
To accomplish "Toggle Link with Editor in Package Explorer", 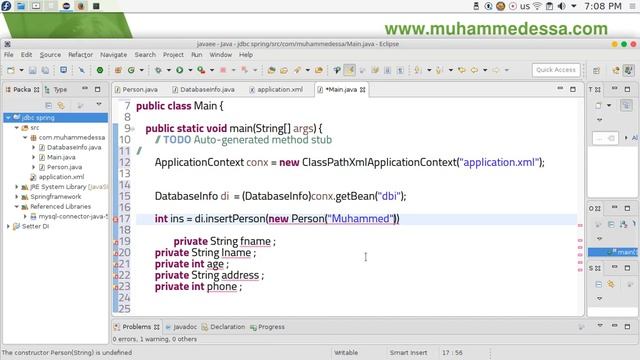I will tap(61, 105).
